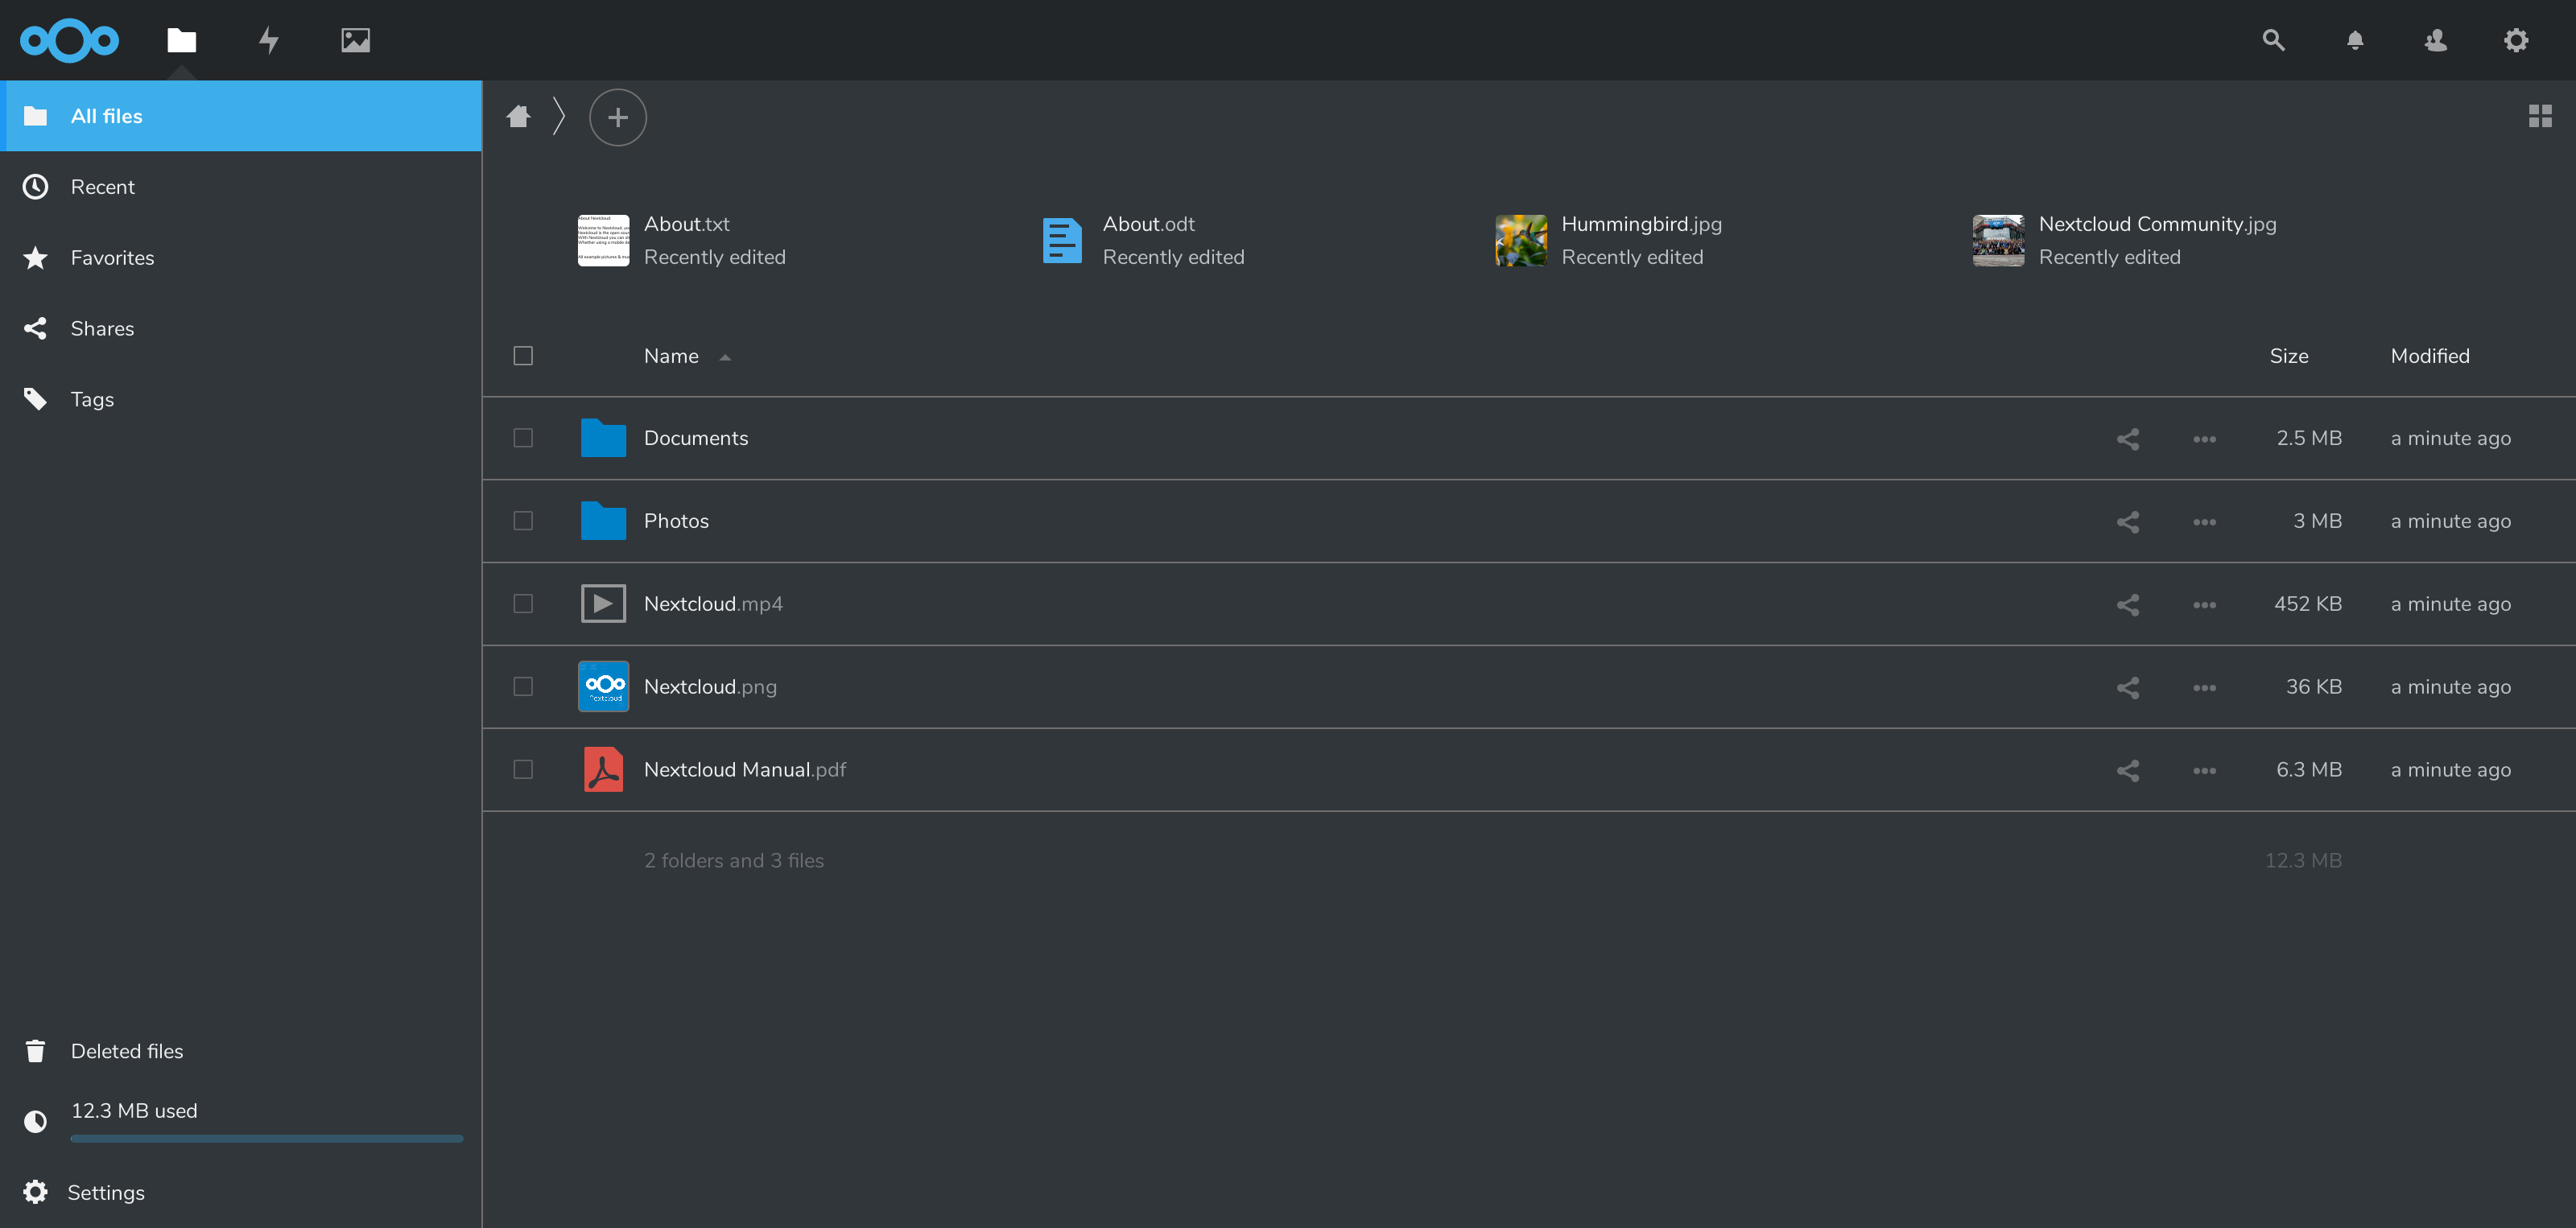
Task: Click the search magnifier icon
Action: [2273, 40]
